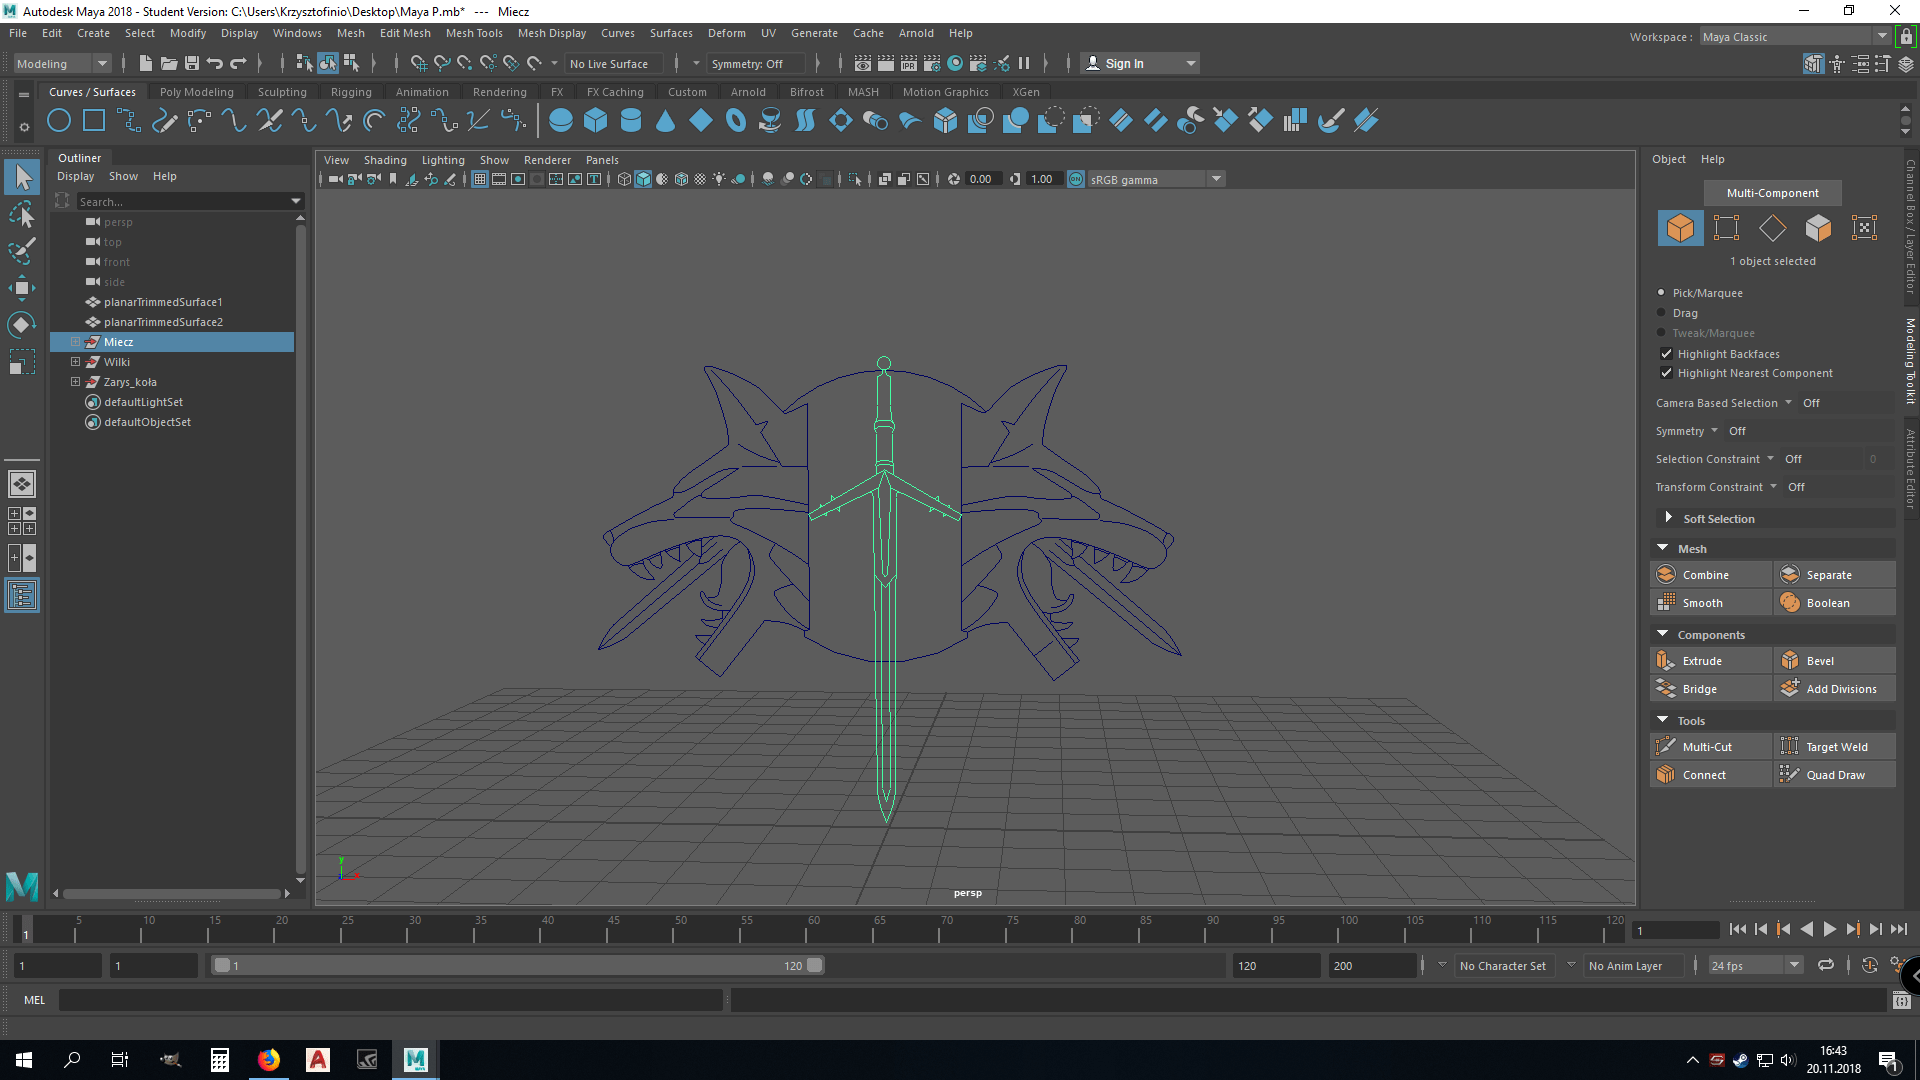
Task: Click the Sign In button
Action: point(1126,62)
